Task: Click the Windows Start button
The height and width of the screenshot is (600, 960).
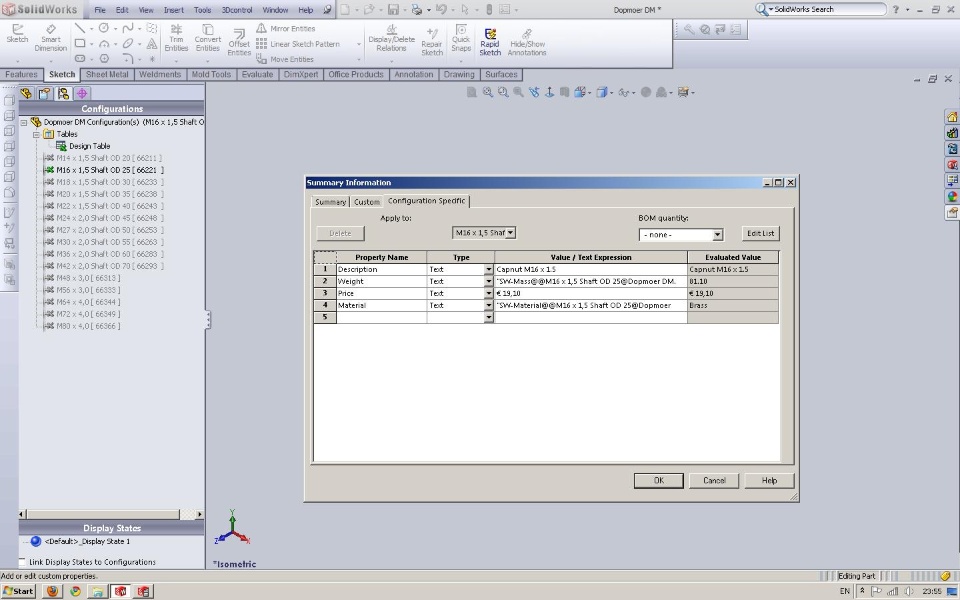Action: coord(18,591)
